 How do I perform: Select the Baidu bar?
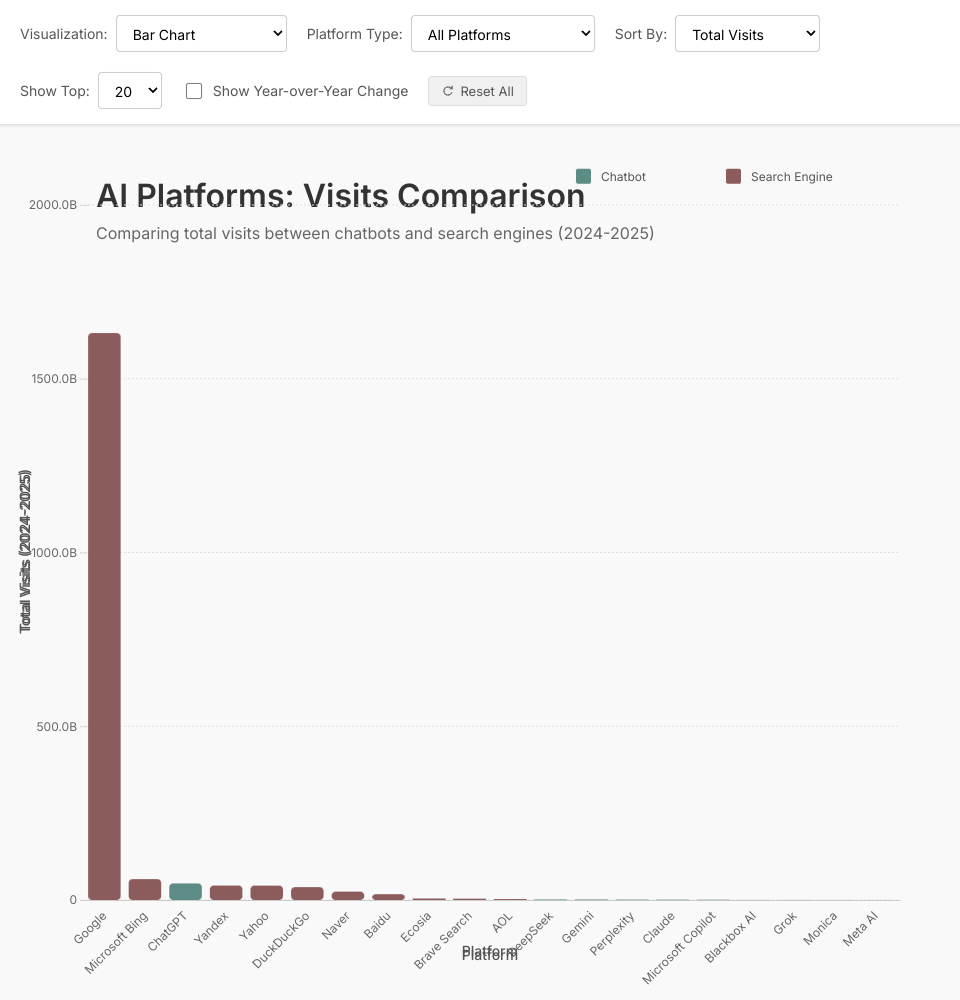click(388, 896)
